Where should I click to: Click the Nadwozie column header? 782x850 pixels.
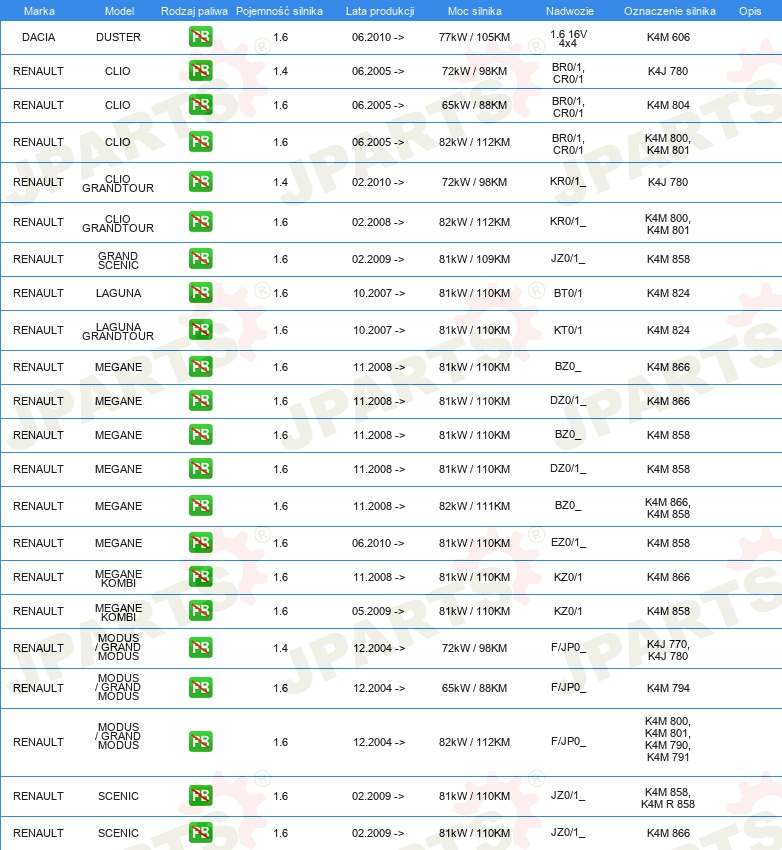point(570,11)
